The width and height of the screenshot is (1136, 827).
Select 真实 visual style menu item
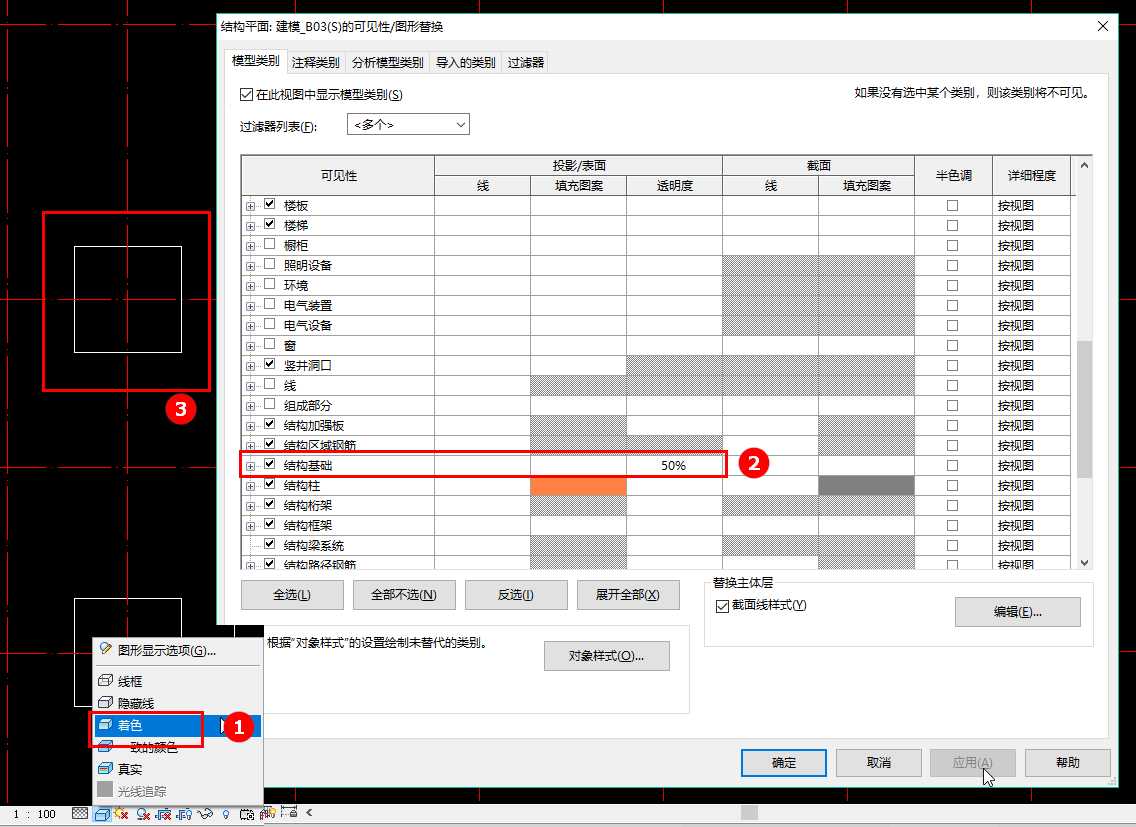pos(130,769)
